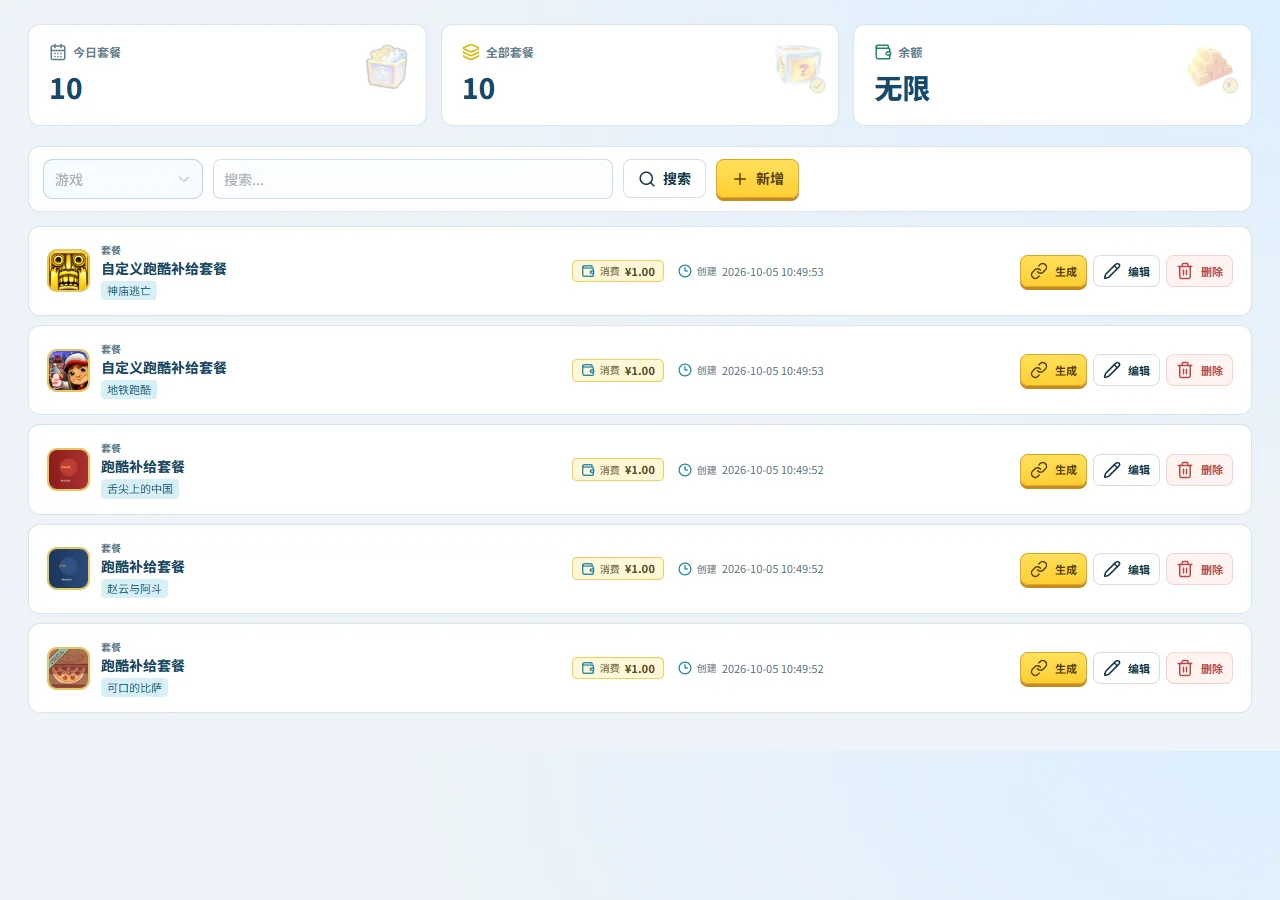Delete the 赵云与阿斗 package row
The width and height of the screenshot is (1280, 900).
(1199, 569)
